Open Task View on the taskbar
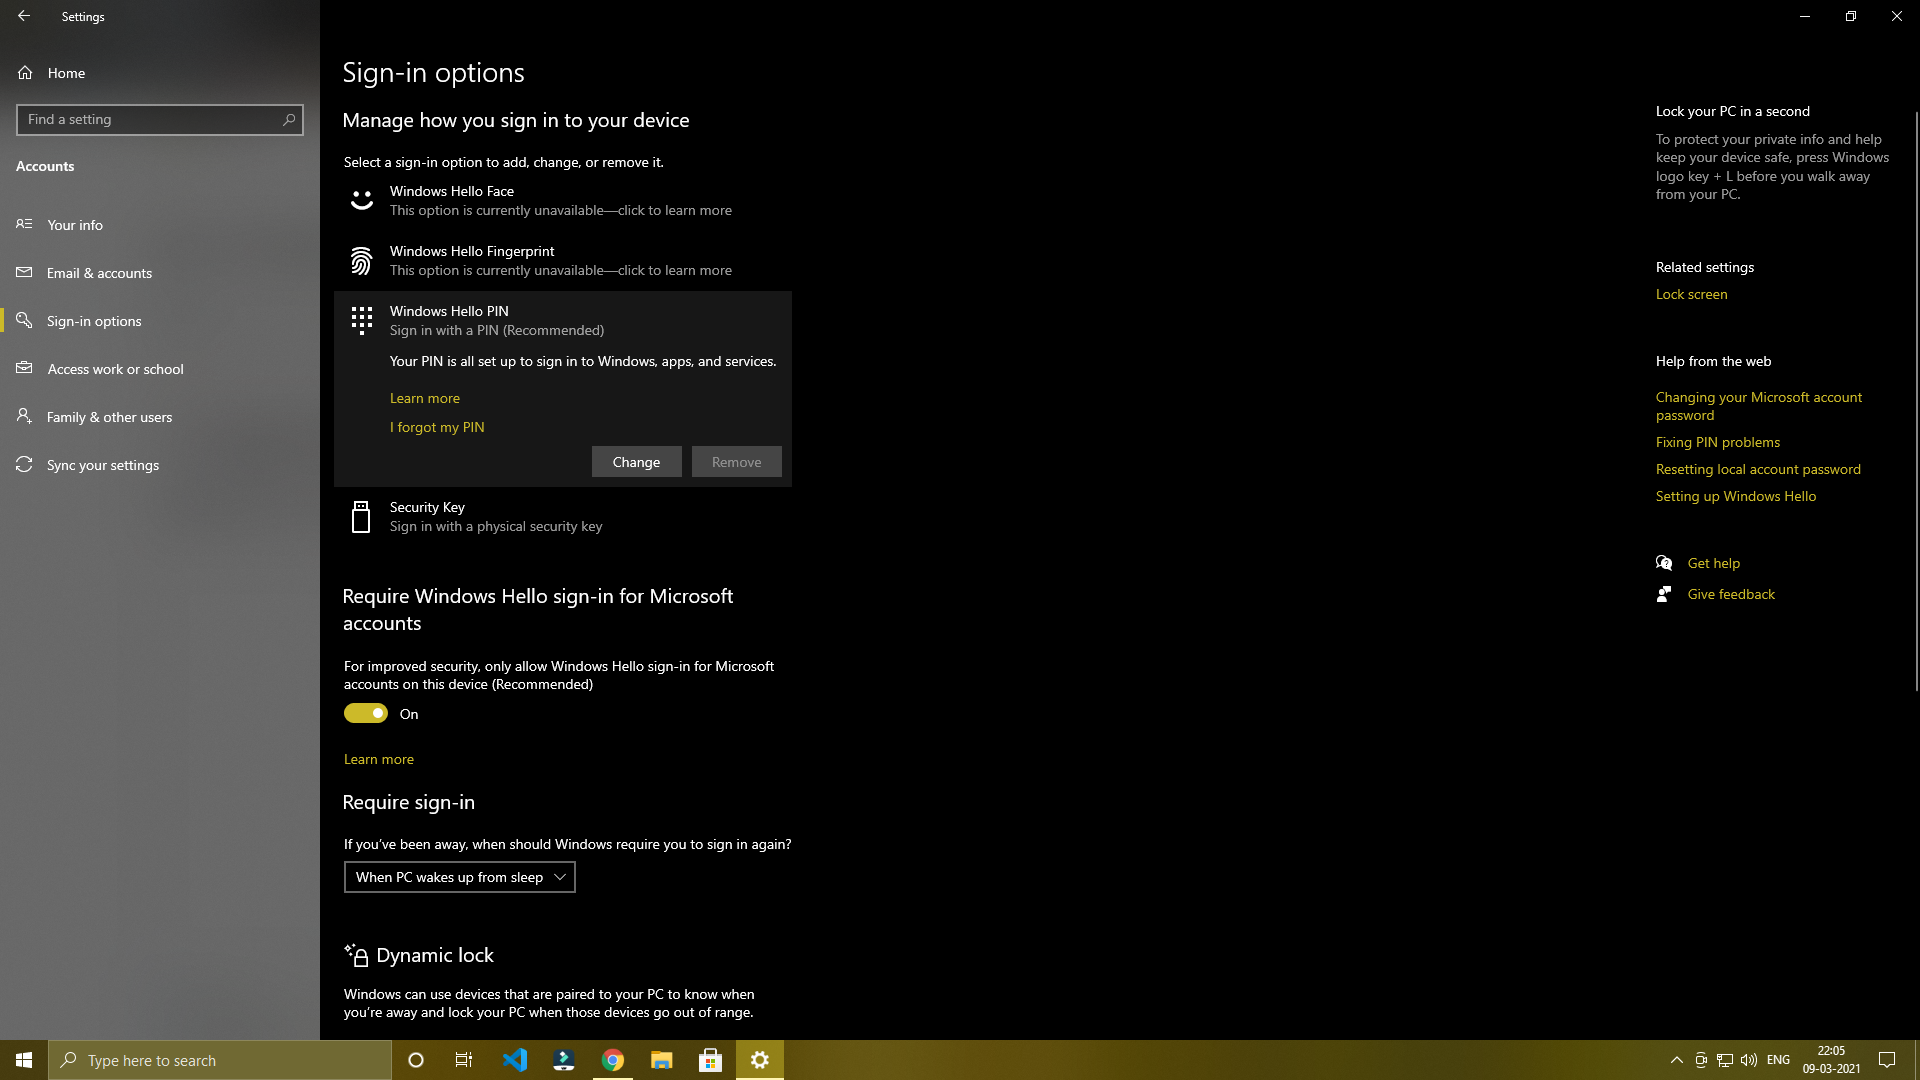 tap(464, 1060)
